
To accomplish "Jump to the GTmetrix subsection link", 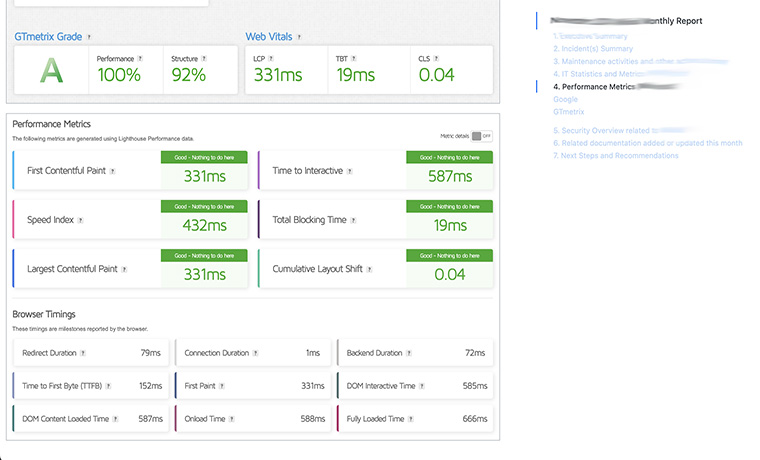I will point(568,112).
